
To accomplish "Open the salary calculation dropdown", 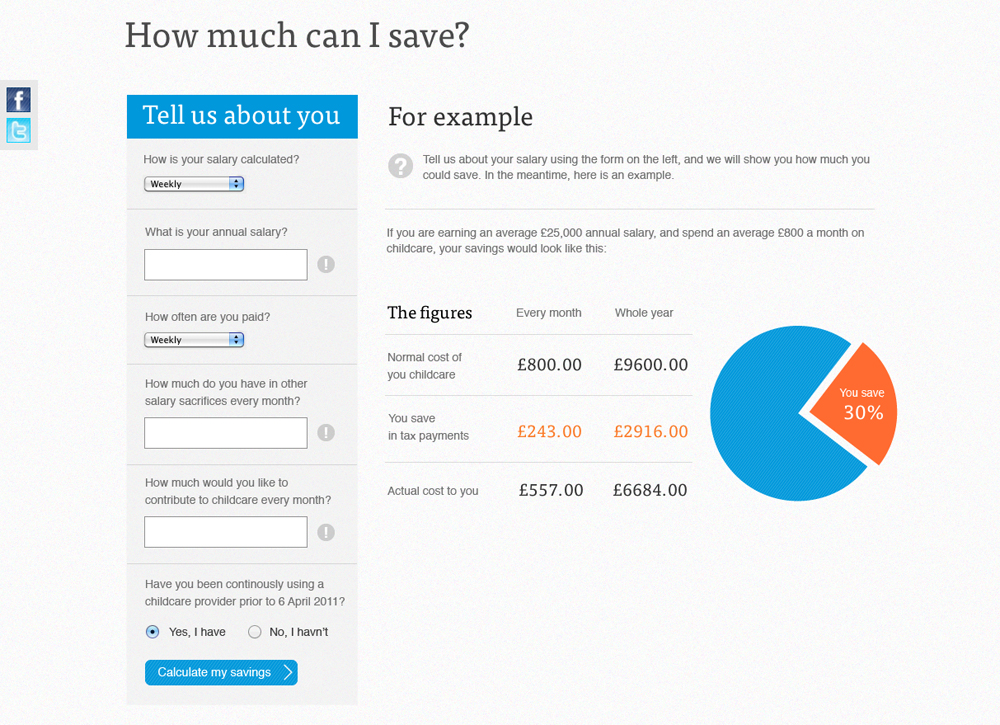I will point(194,184).
